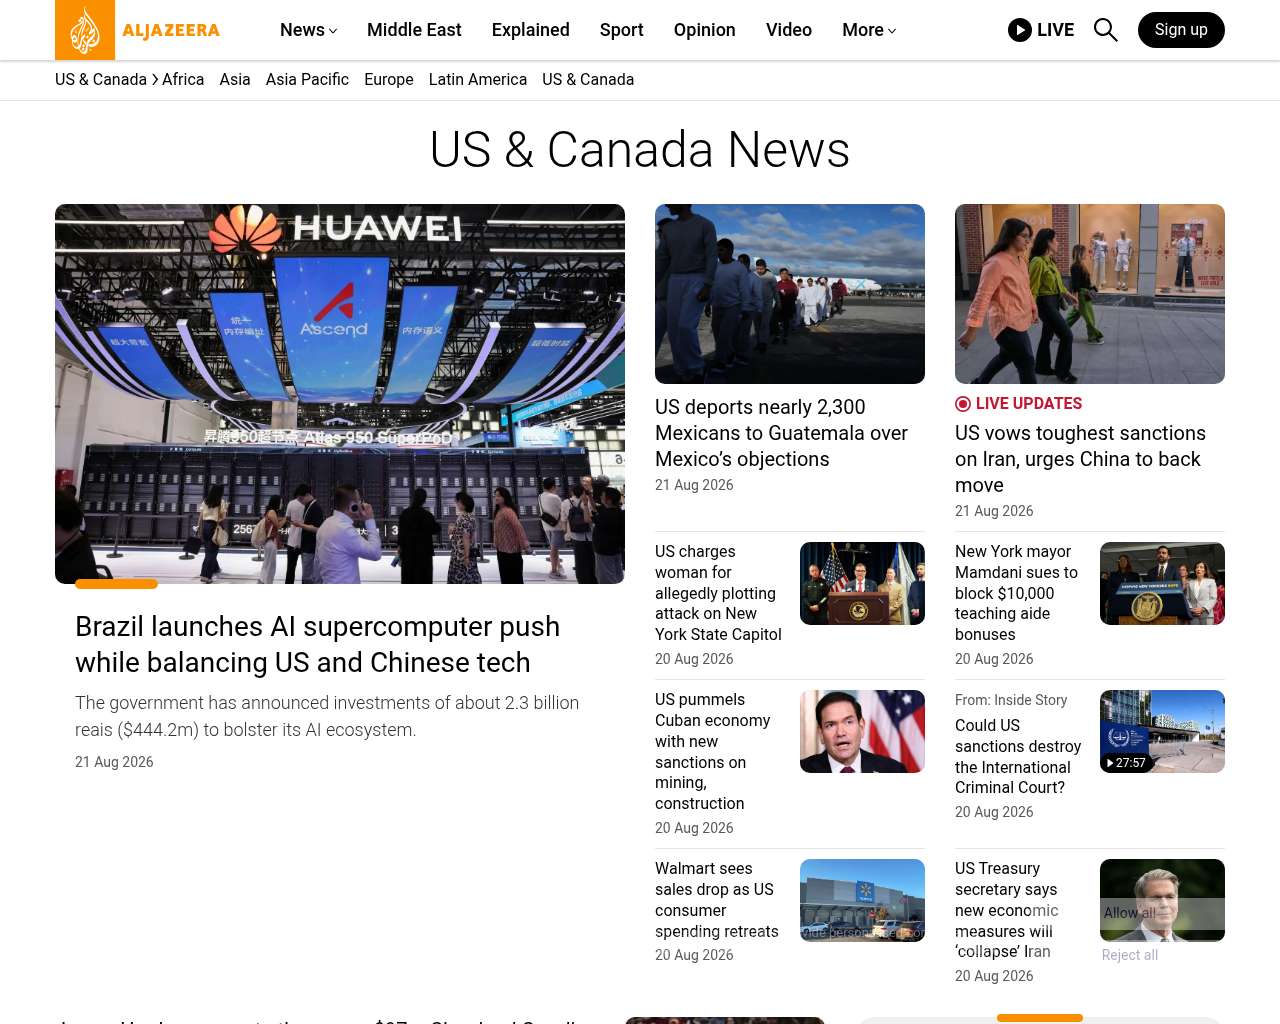Screen dimensions: 1280x1024
Task: Open the Middle East section
Action: pos(414,30)
